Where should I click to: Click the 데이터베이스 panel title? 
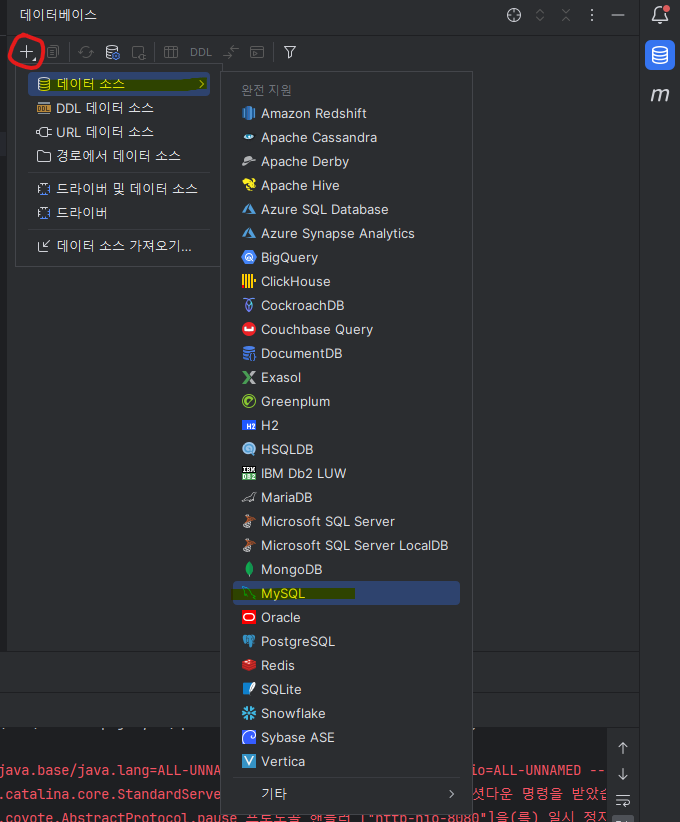pyautogui.click(x=58, y=15)
